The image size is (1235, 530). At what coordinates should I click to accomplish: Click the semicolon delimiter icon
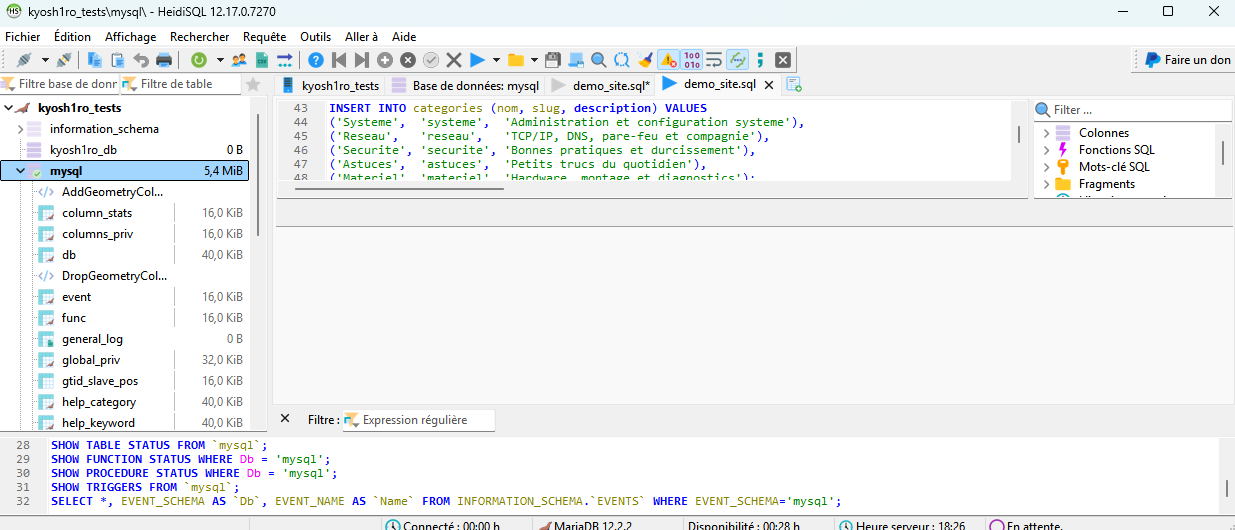click(x=760, y=60)
